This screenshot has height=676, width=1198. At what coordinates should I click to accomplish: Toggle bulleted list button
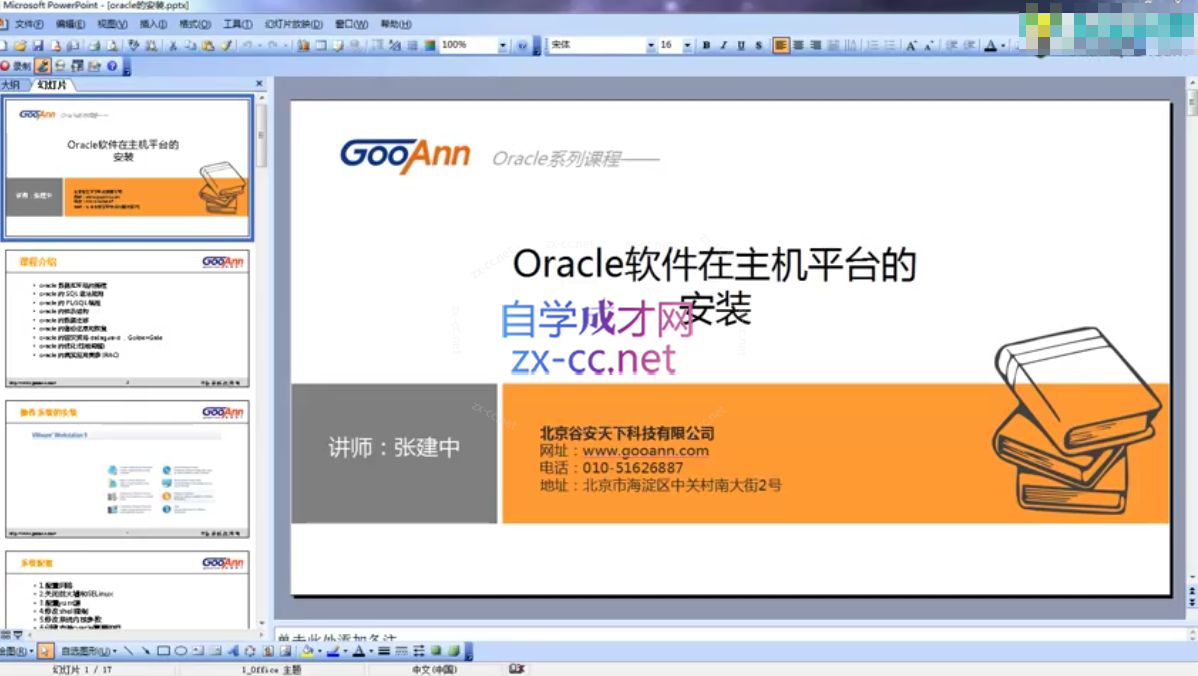coord(890,46)
